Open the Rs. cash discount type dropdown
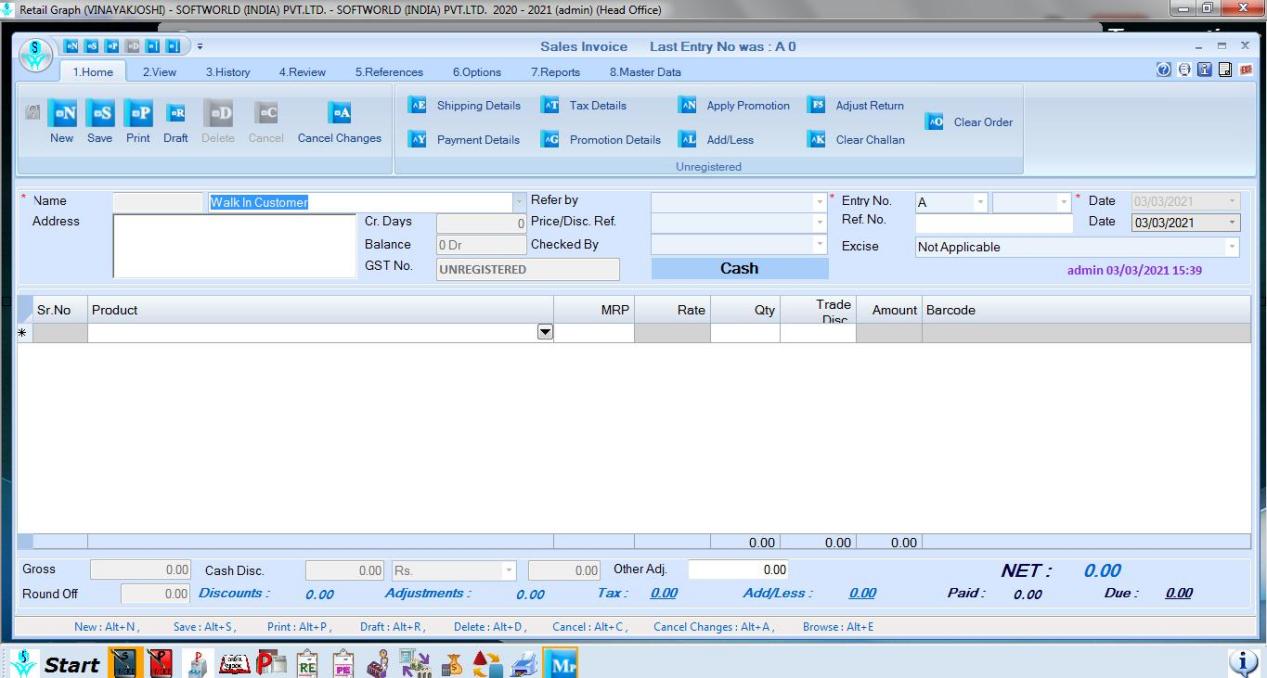 tap(509, 571)
